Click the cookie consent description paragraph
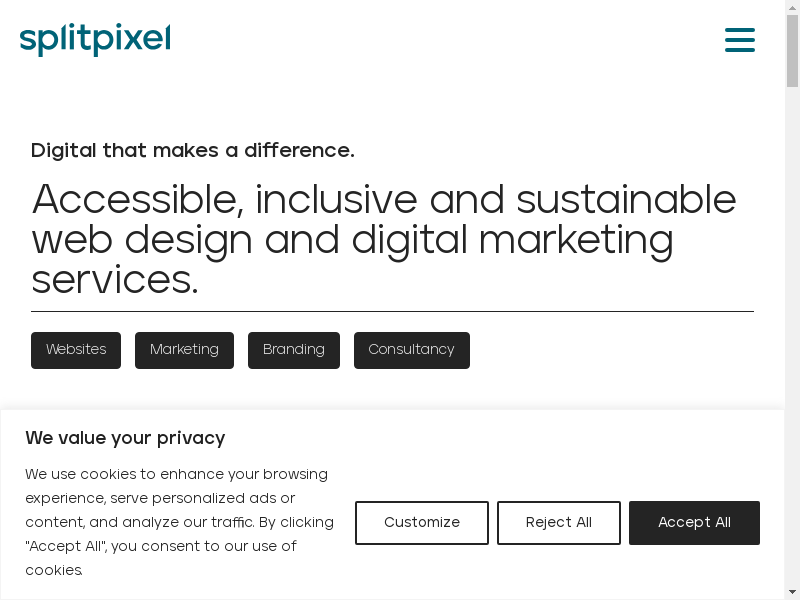 click(179, 522)
